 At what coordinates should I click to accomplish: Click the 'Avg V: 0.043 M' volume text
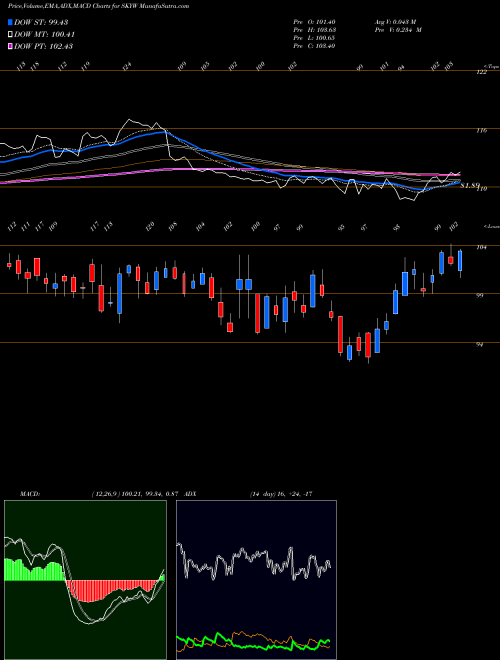pos(395,21)
